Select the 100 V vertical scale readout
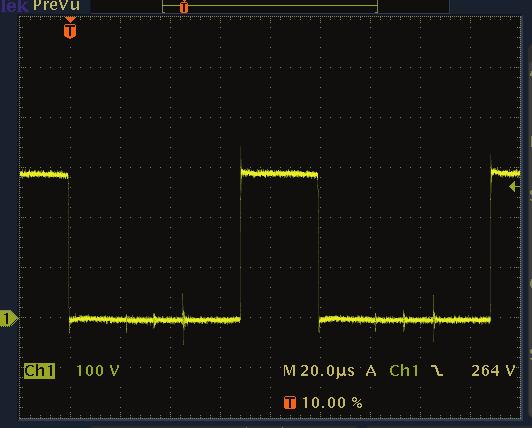The width and height of the screenshot is (532, 428). 98,370
